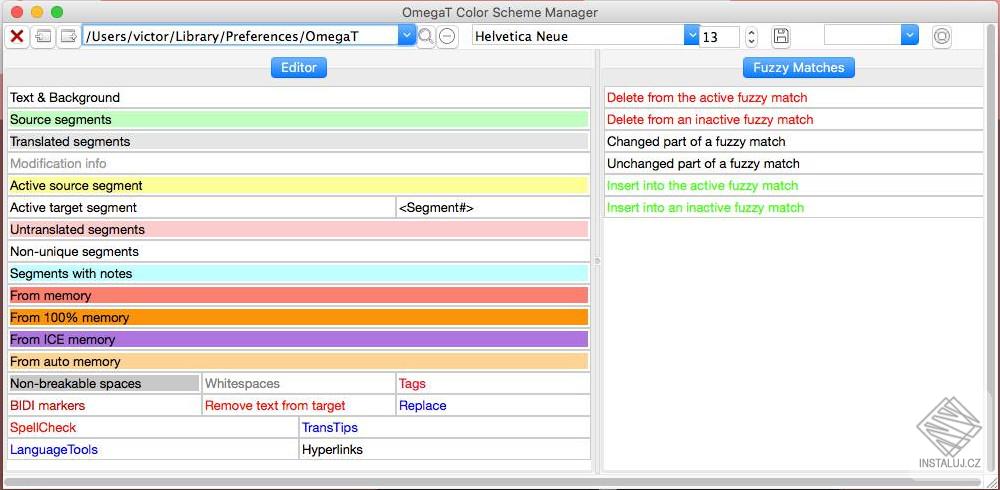The height and width of the screenshot is (490, 1000).
Task: Open the preferences path dropdown
Action: tap(407, 36)
